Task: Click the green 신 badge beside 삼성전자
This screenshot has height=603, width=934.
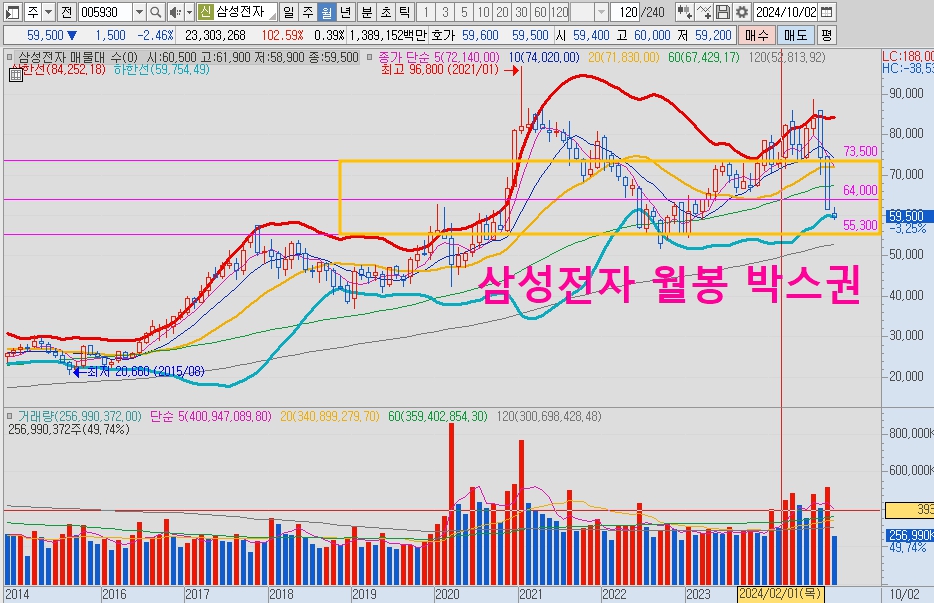Action: point(206,12)
